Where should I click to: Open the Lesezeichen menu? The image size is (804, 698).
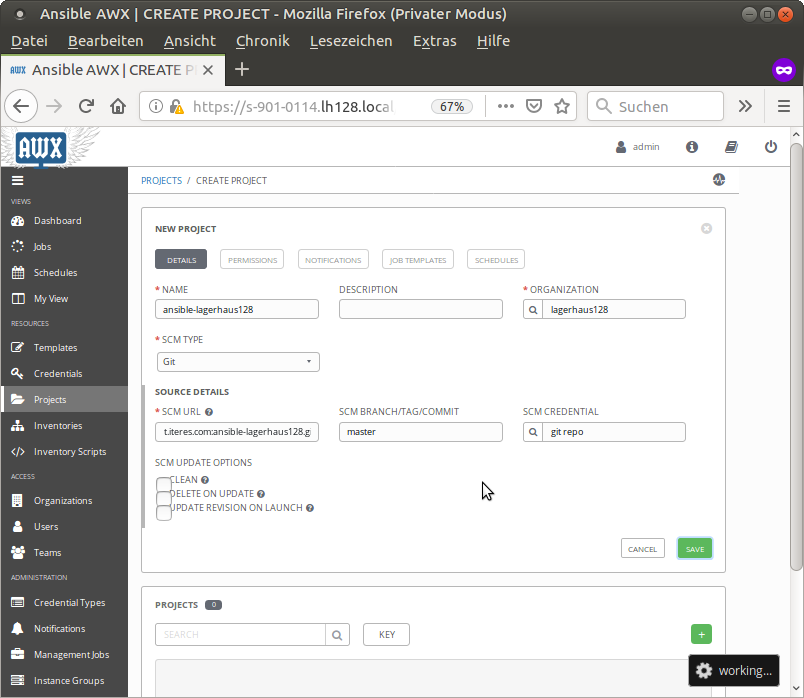click(351, 41)
